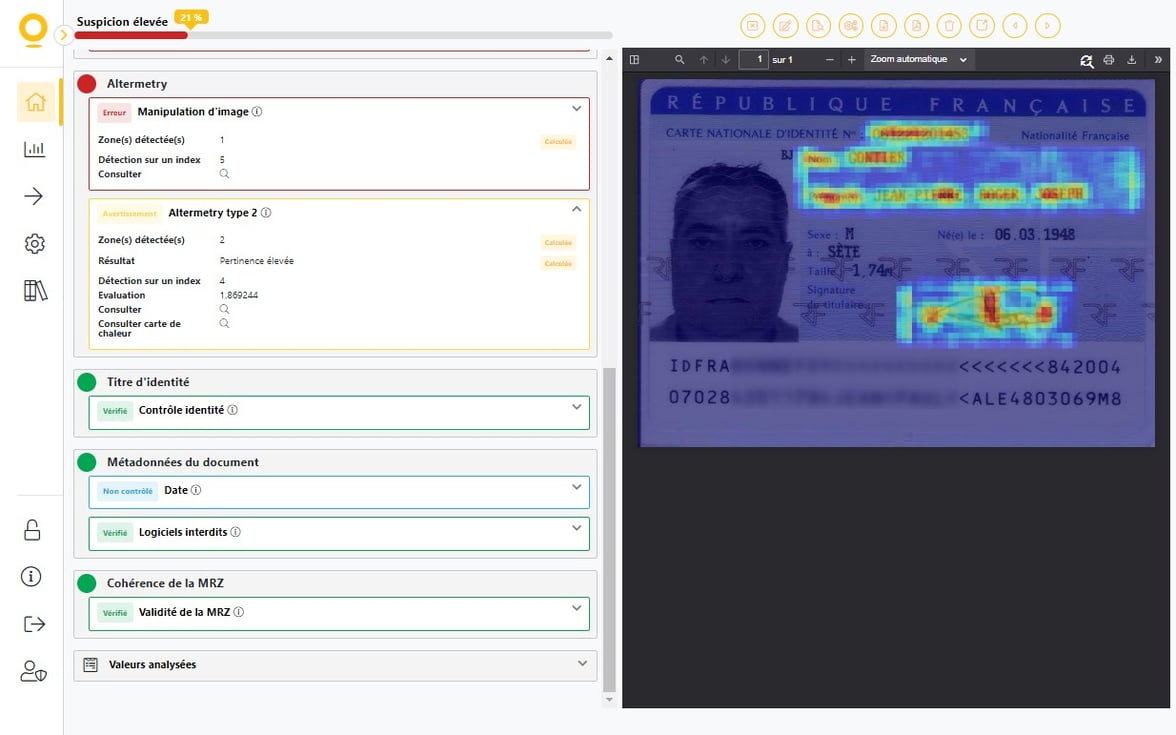Open the library books icon in sidebar
The height and width of the screenshot is (735, 1176).
(35, 291)
